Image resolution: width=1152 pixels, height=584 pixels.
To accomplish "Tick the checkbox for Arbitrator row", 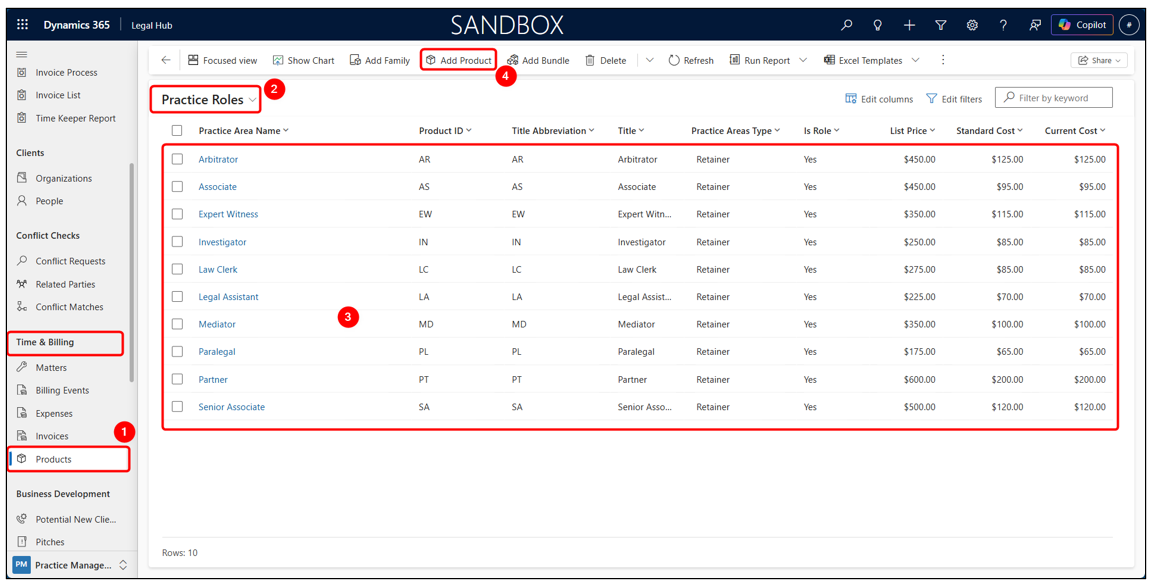I will [x=177, y=159].
